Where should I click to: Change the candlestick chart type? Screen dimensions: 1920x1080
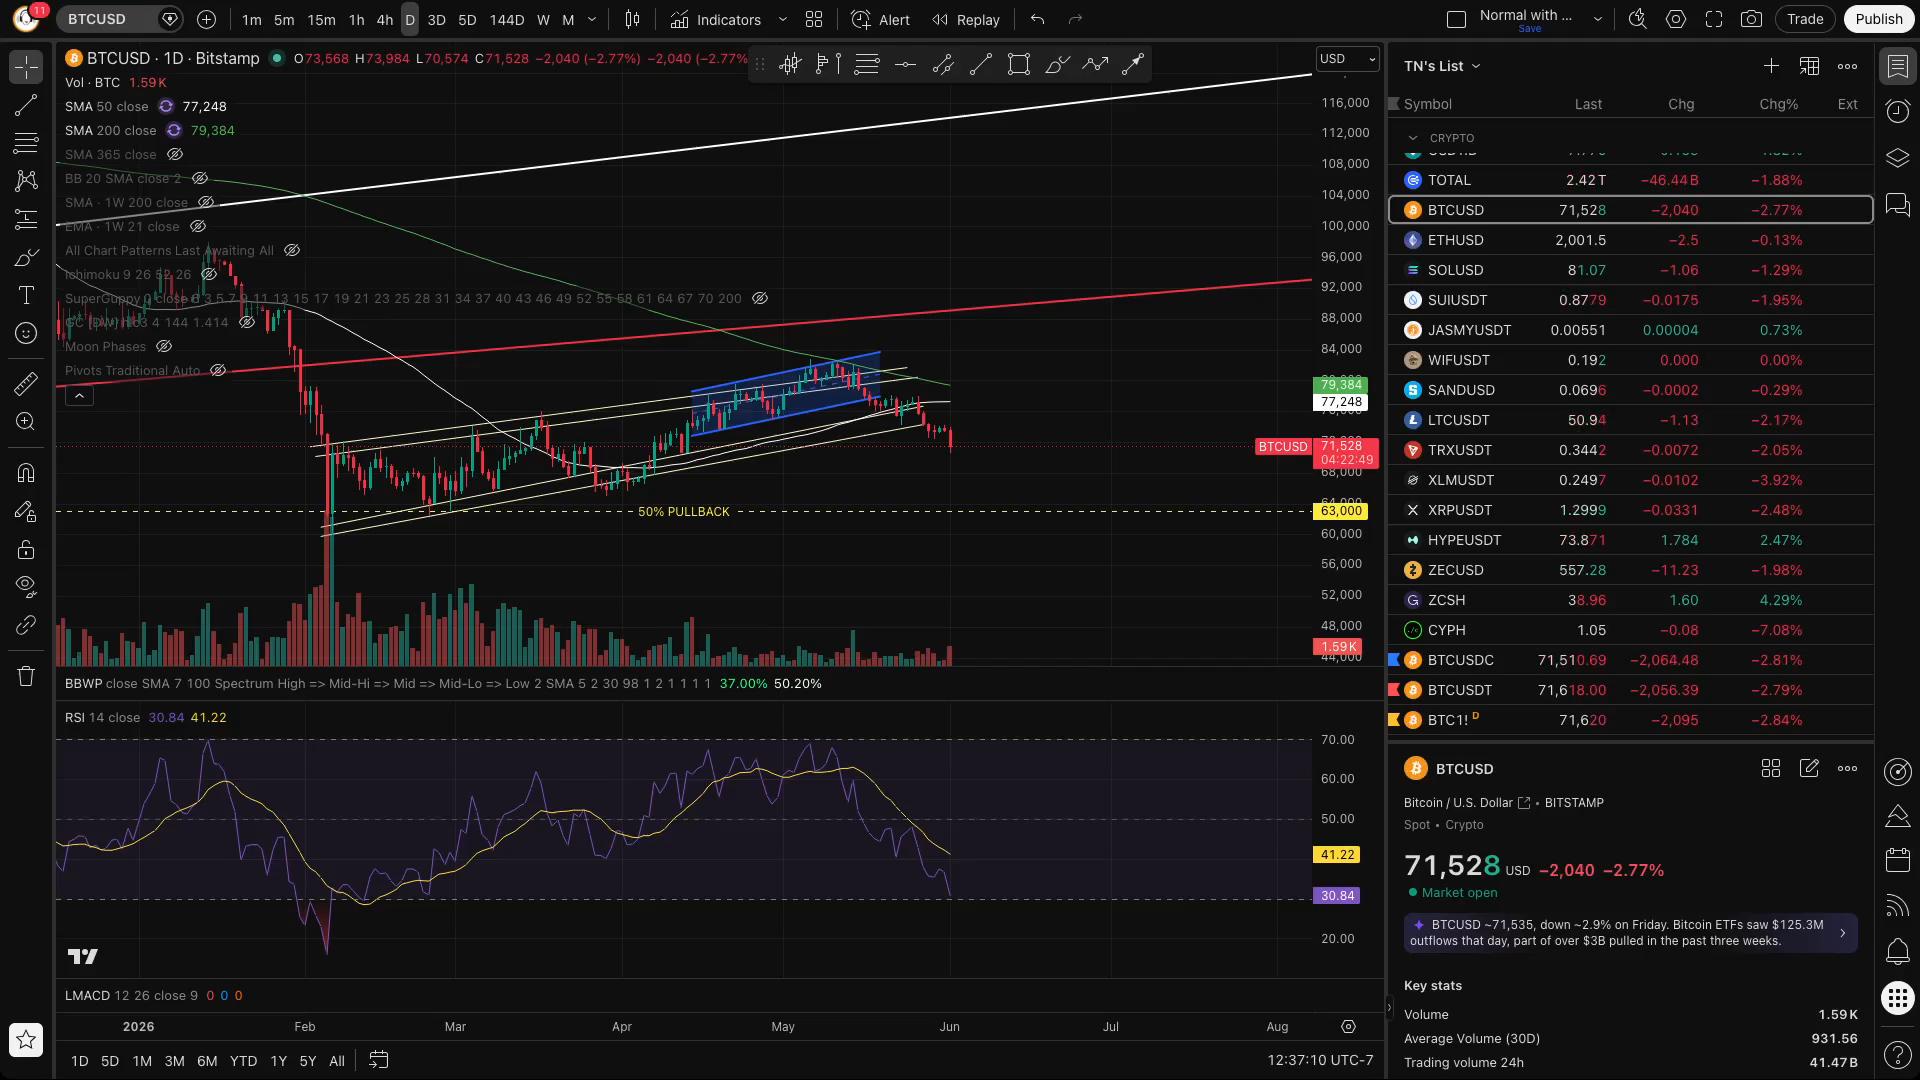[632, 19]
